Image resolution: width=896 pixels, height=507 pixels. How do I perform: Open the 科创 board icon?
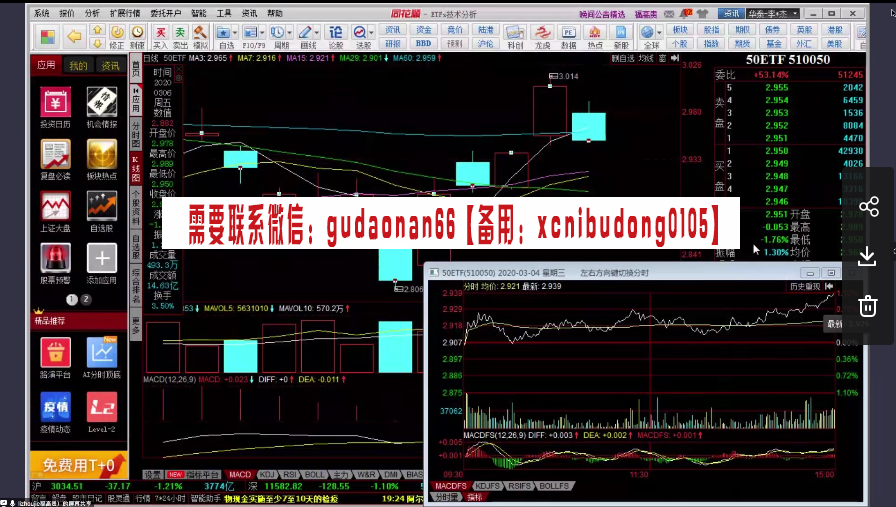(514, 37)
